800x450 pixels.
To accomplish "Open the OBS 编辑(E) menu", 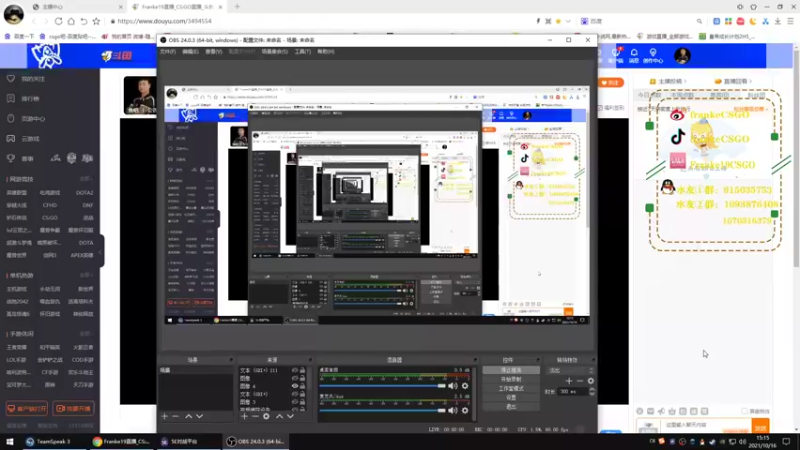I will 190,52.
